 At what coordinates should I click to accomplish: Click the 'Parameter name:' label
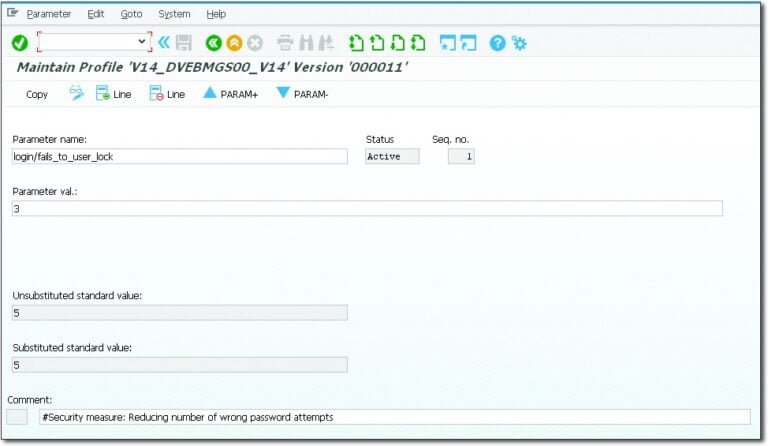point(49,140)
